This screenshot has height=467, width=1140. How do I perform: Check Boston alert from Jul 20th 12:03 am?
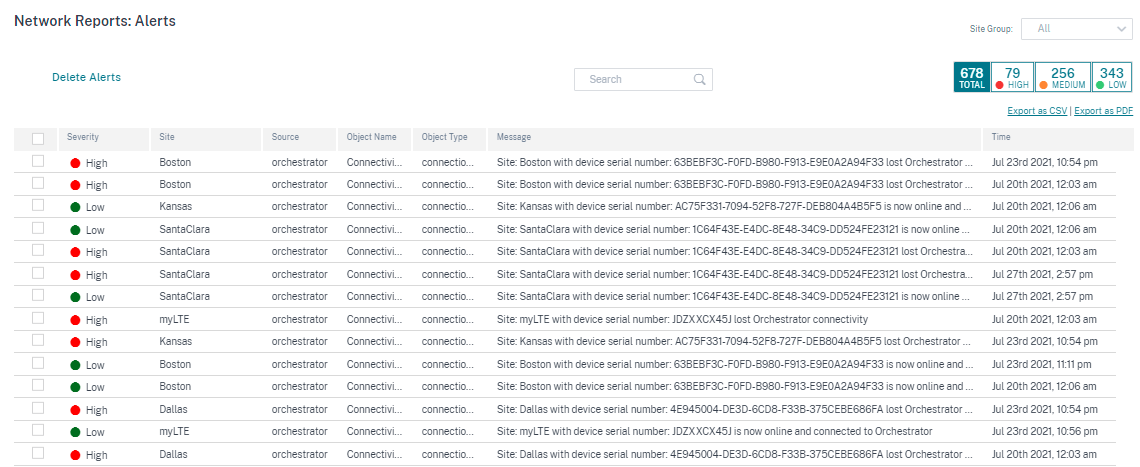pos(38,184)
